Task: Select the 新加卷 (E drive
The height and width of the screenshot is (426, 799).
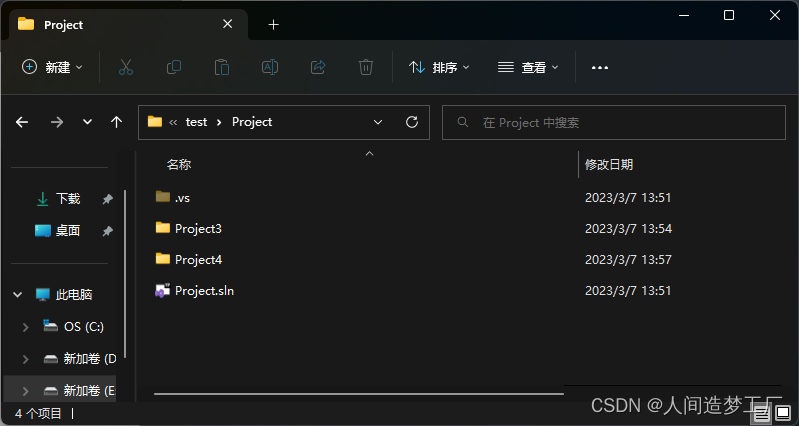Action: [89, 391]
